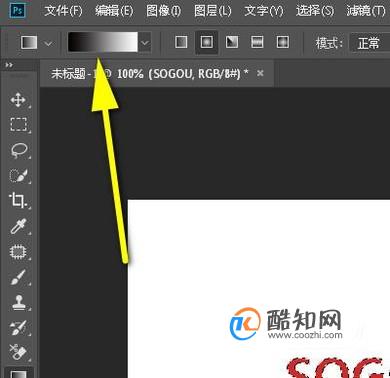
Task: Open the 编辑(E) menu
Action: coord(114,11)
